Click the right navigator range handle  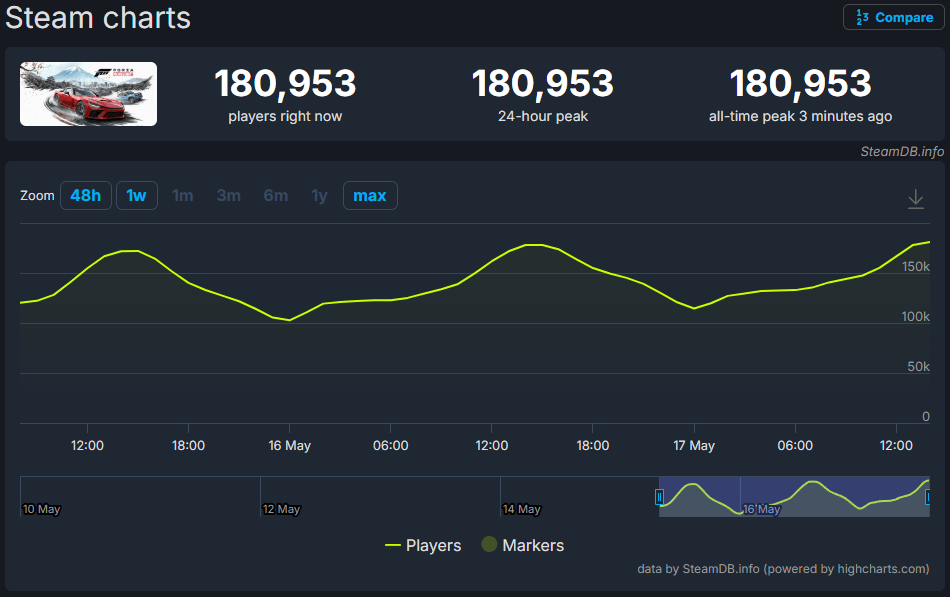[928, 497]
